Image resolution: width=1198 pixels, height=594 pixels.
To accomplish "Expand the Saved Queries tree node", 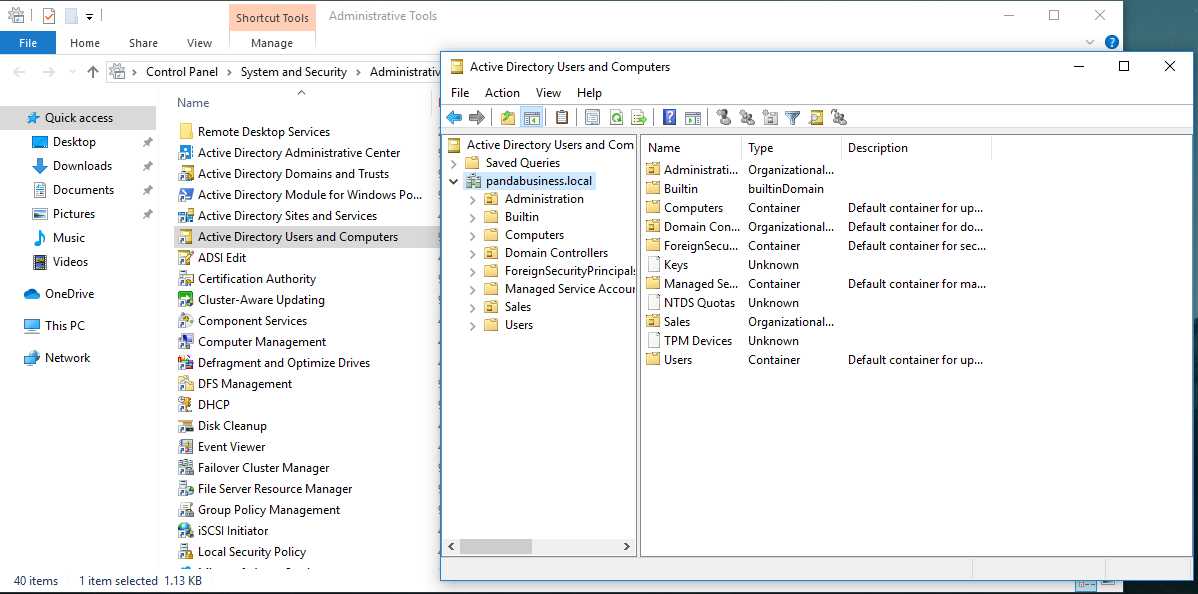I will pos(454,163).
